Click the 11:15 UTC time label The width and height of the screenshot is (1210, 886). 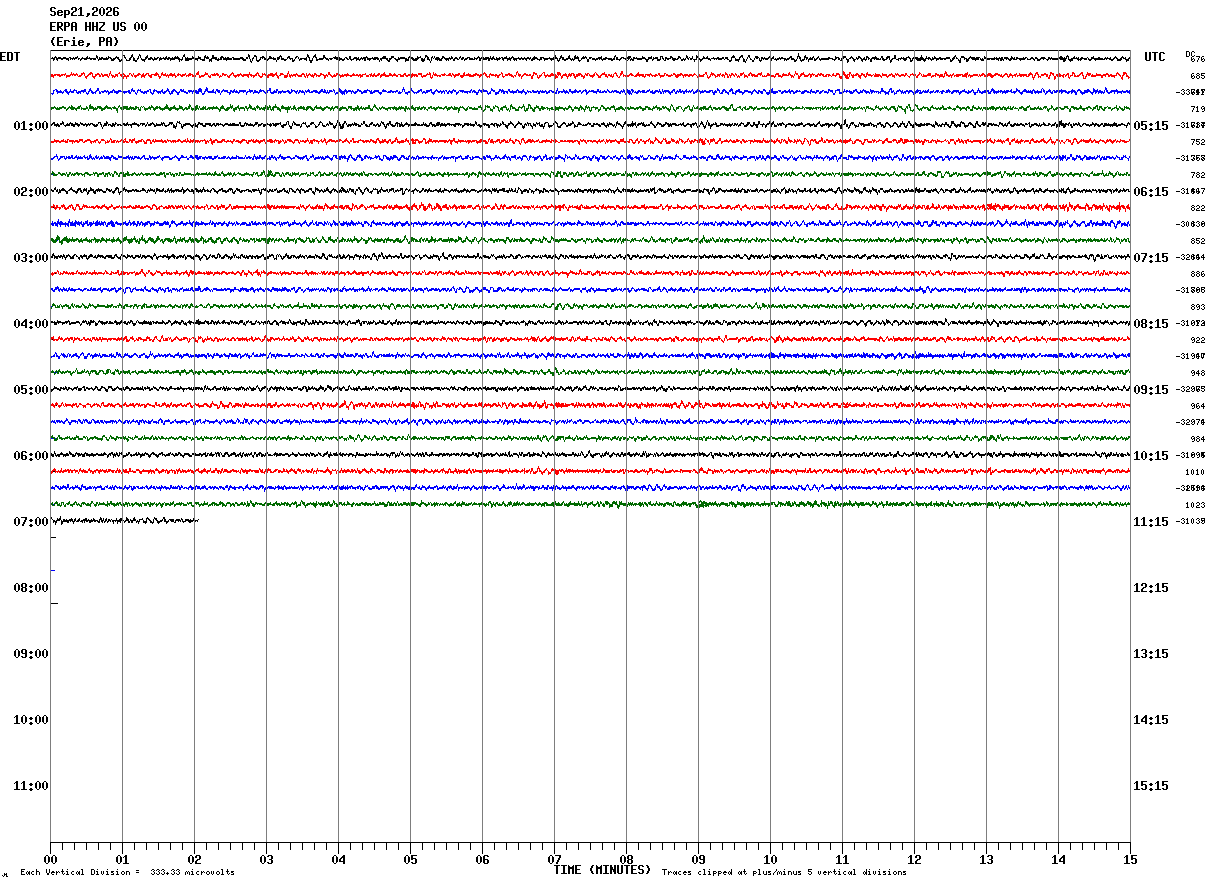(1151, 522)
